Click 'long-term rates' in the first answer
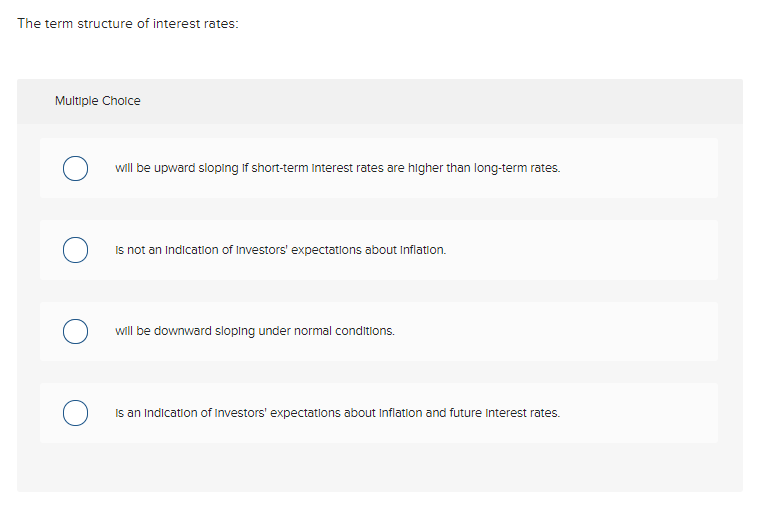Image resolution: width=774 pixels, height=517 pixels. pos(520,168)
